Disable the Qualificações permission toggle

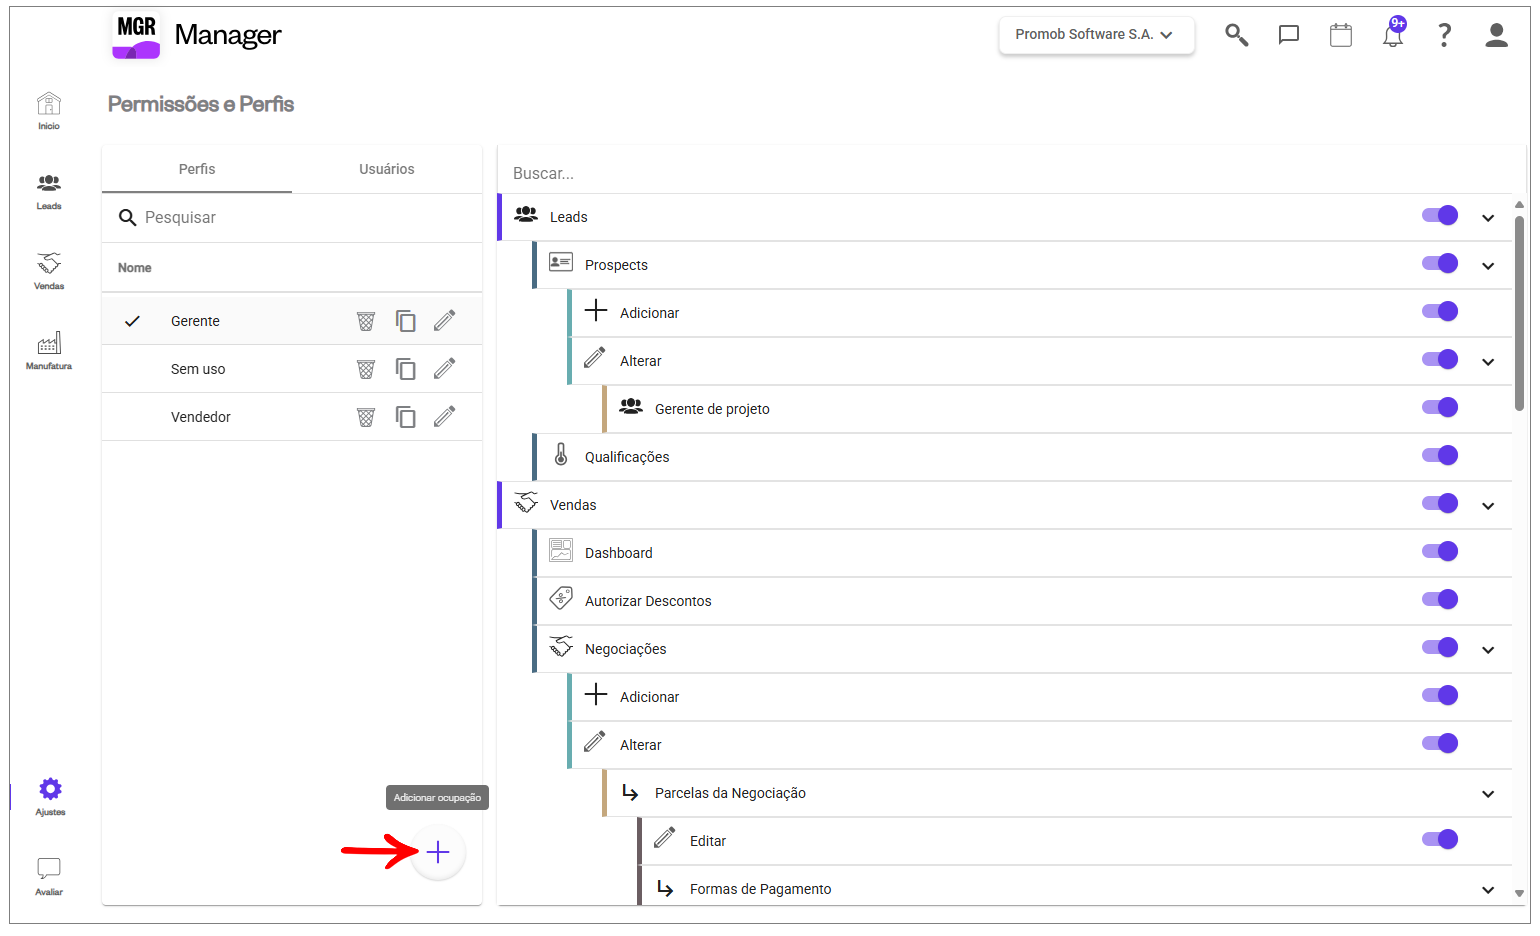1440,456
